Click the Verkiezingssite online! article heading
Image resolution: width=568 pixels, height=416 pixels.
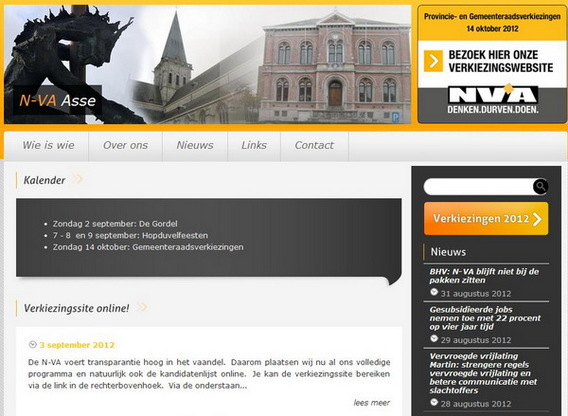[76, 308]
